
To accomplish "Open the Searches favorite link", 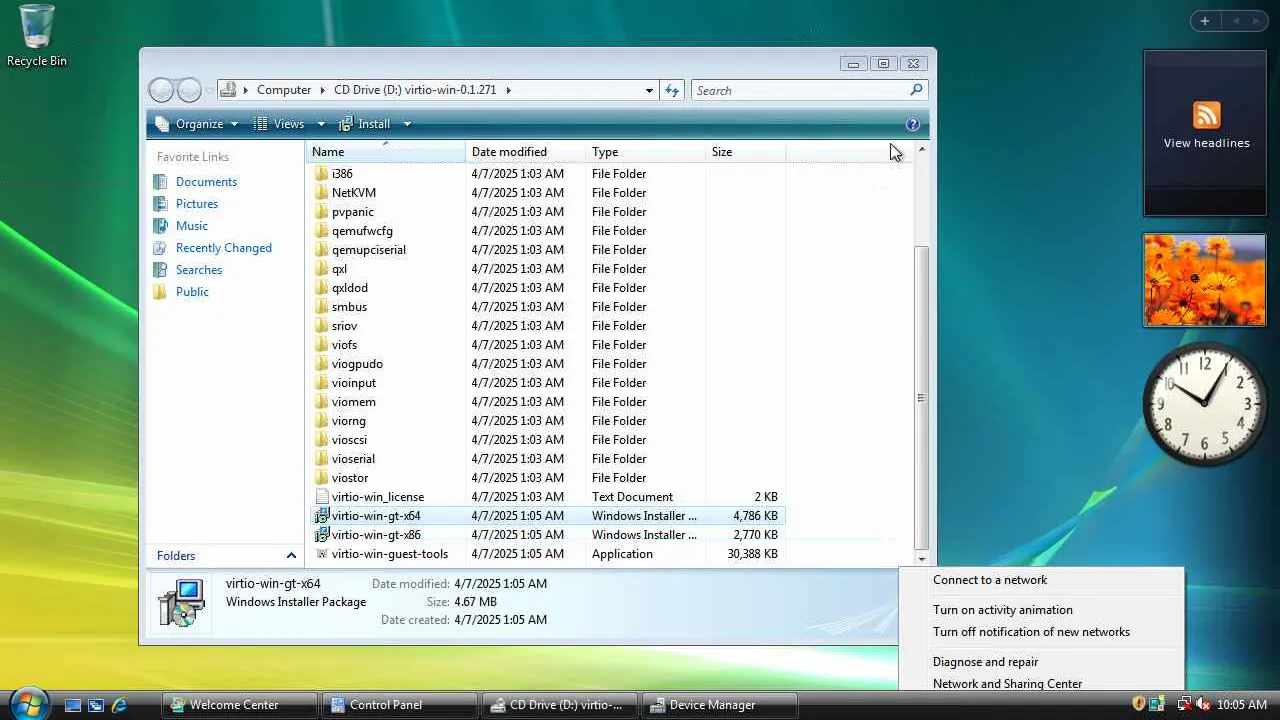I will point(199,270).
